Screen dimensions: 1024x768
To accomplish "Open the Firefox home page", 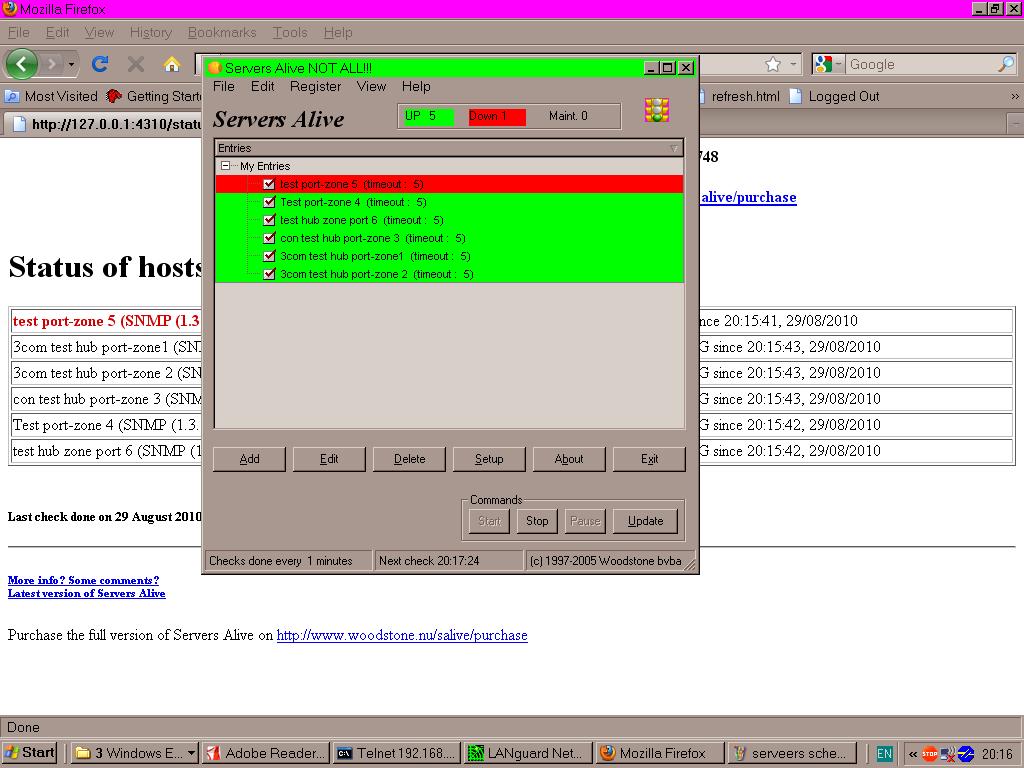I will pos(172,64).
